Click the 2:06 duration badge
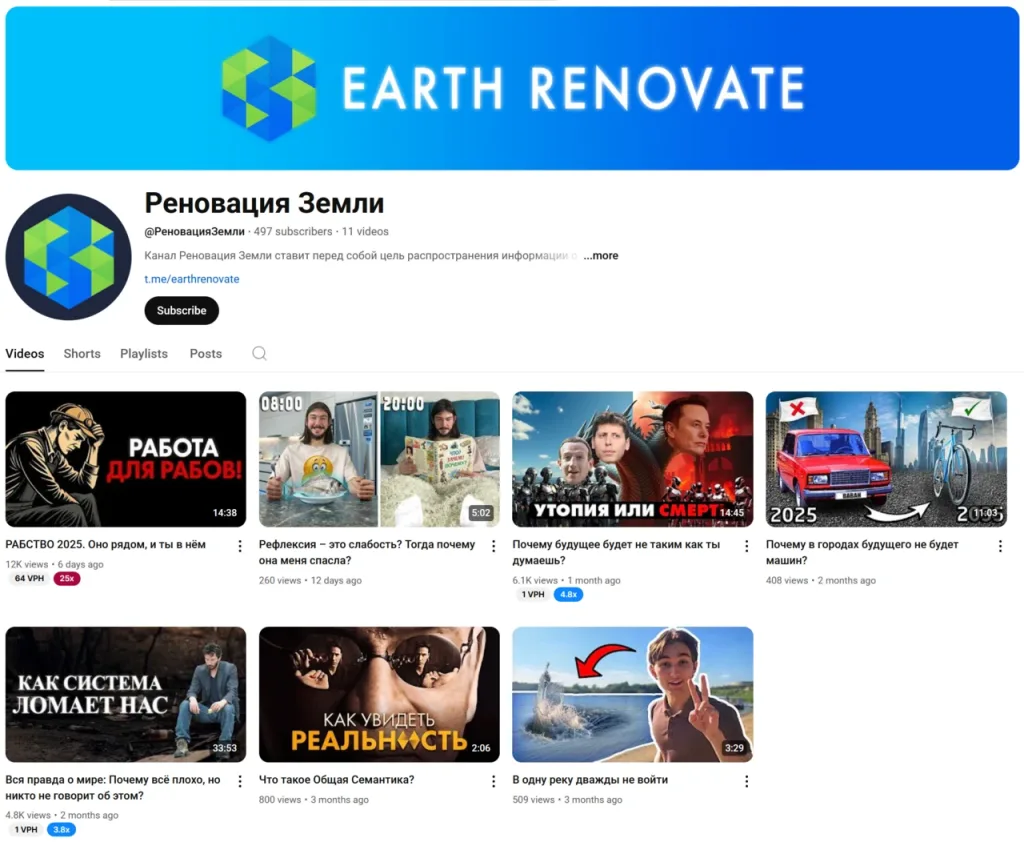The width and height of the screenshot is (1024, 842). (481, 748)
